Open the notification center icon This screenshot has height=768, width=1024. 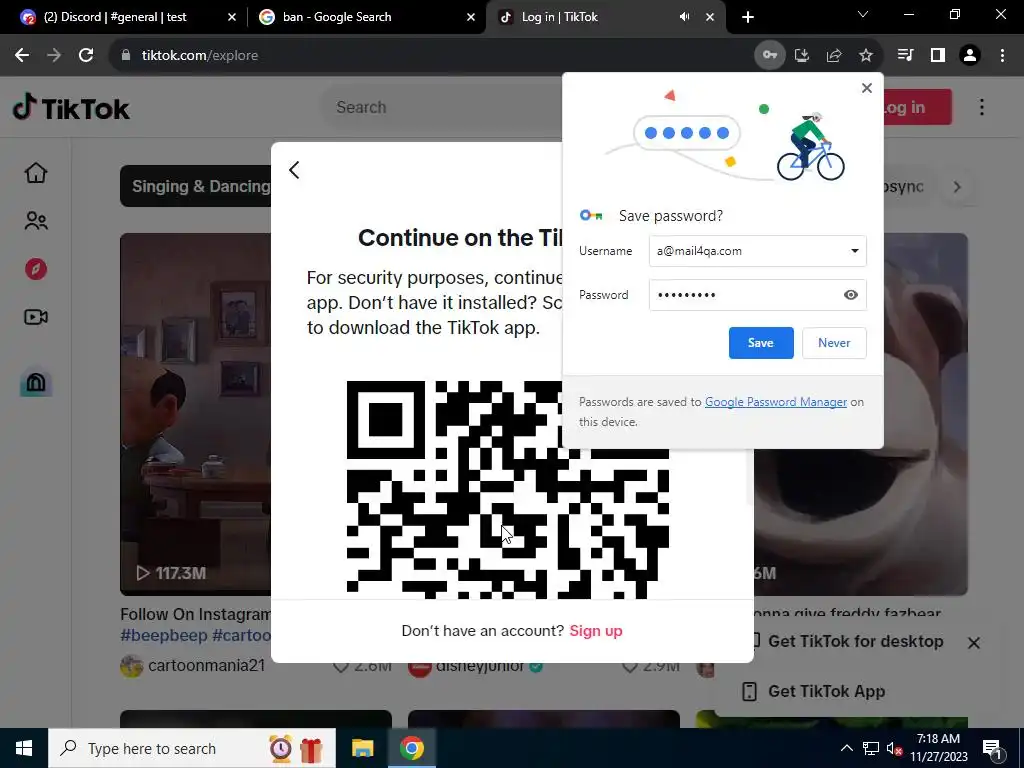tap(993, 748)
